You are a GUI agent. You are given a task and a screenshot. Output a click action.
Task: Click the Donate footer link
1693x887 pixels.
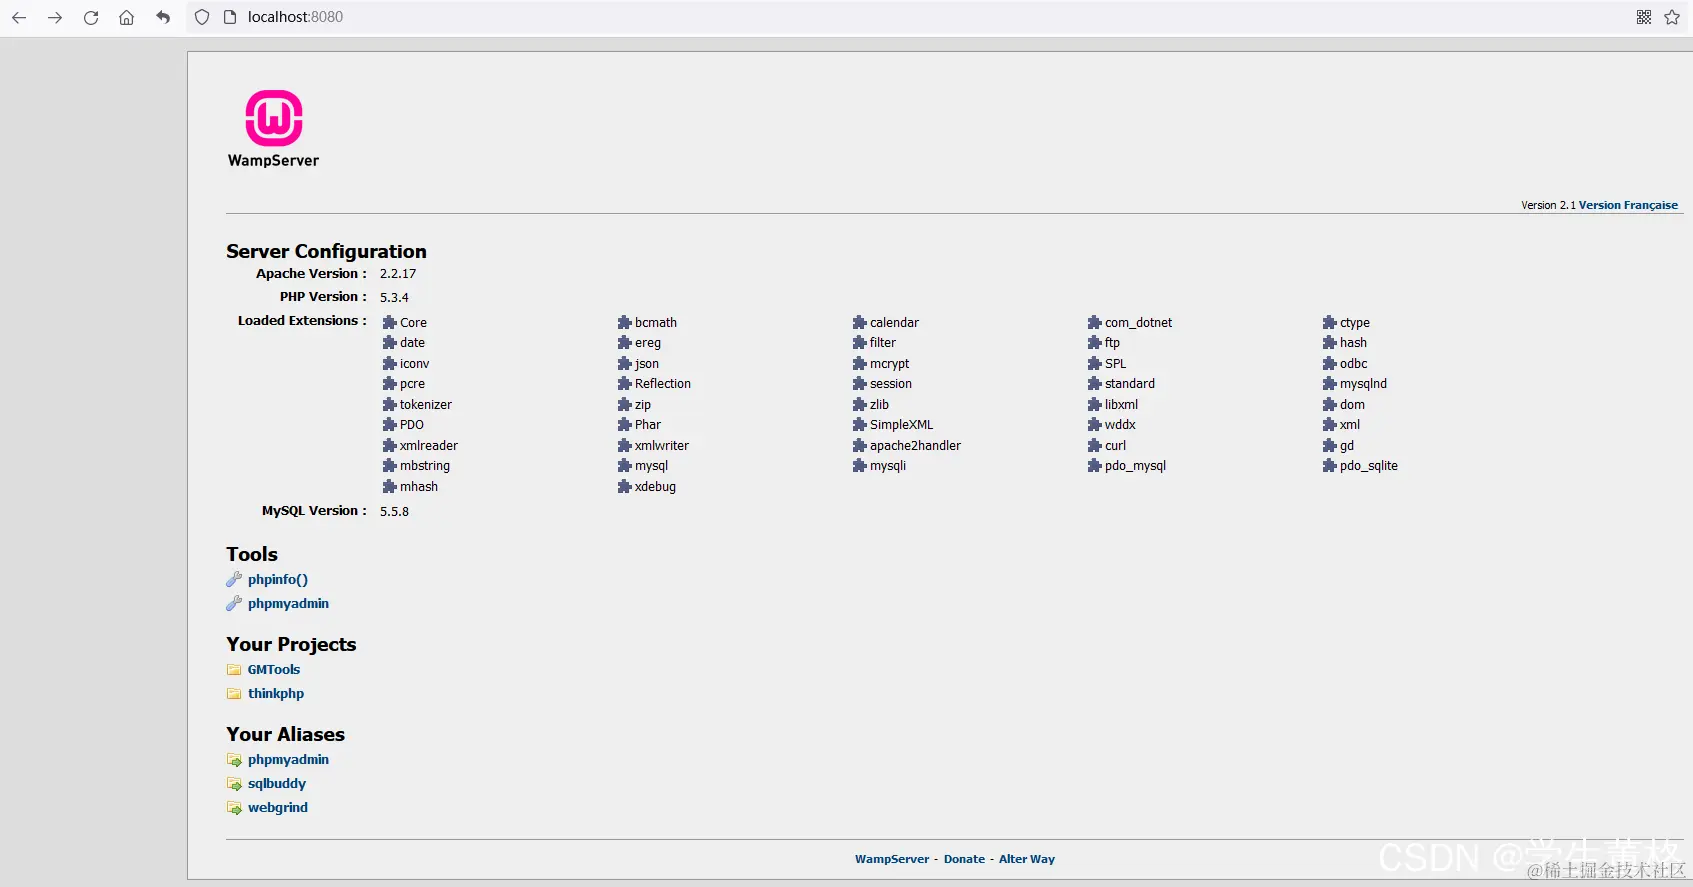click(964, 859)
